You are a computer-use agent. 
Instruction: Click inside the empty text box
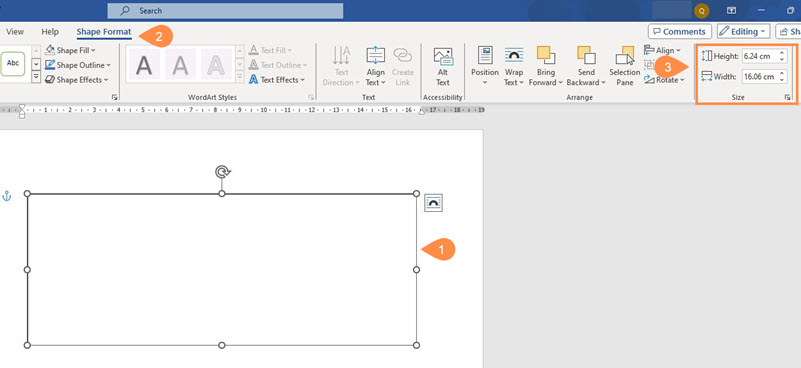pyautogui.click(x=222, y=269)
